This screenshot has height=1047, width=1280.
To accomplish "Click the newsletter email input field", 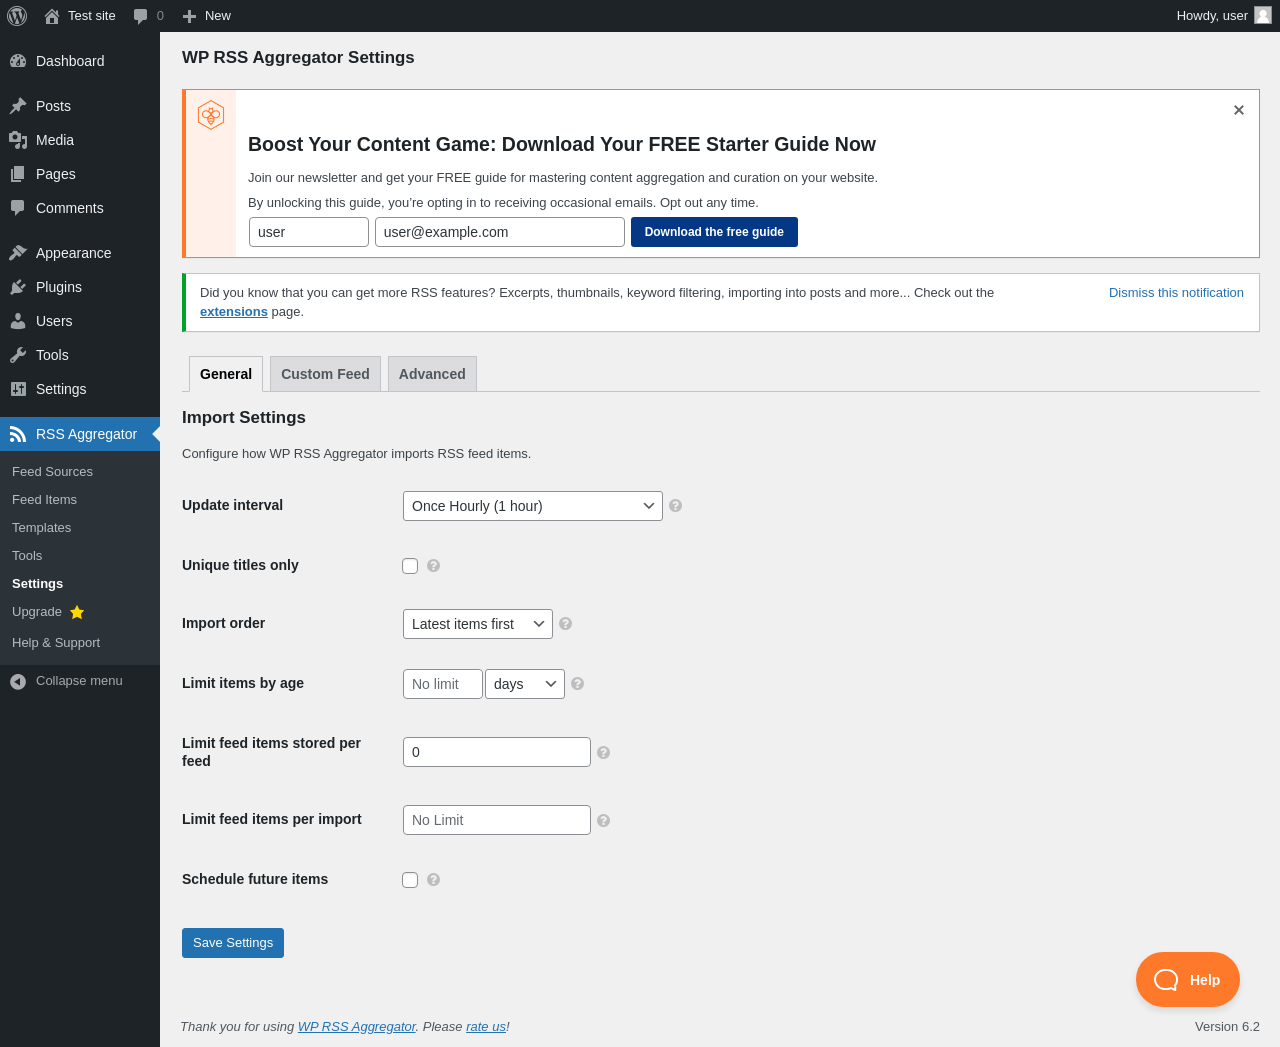I will 500,232.
